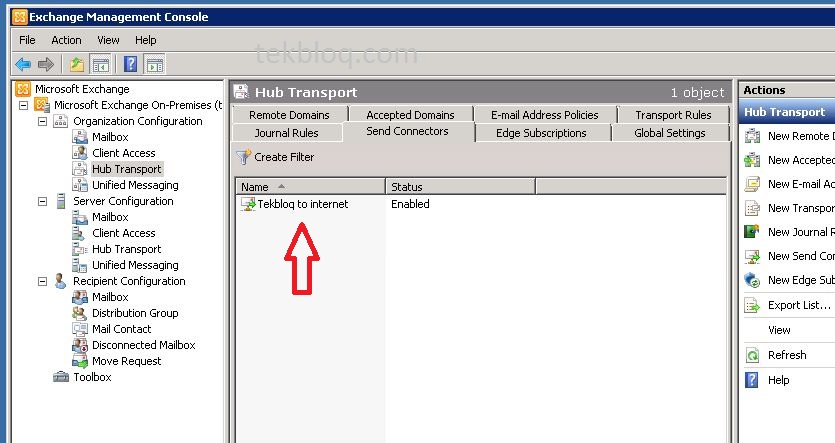Switch to the Journal Rules tab
Viewport: 835px width, 443px height.
click(x=286, y=133)
